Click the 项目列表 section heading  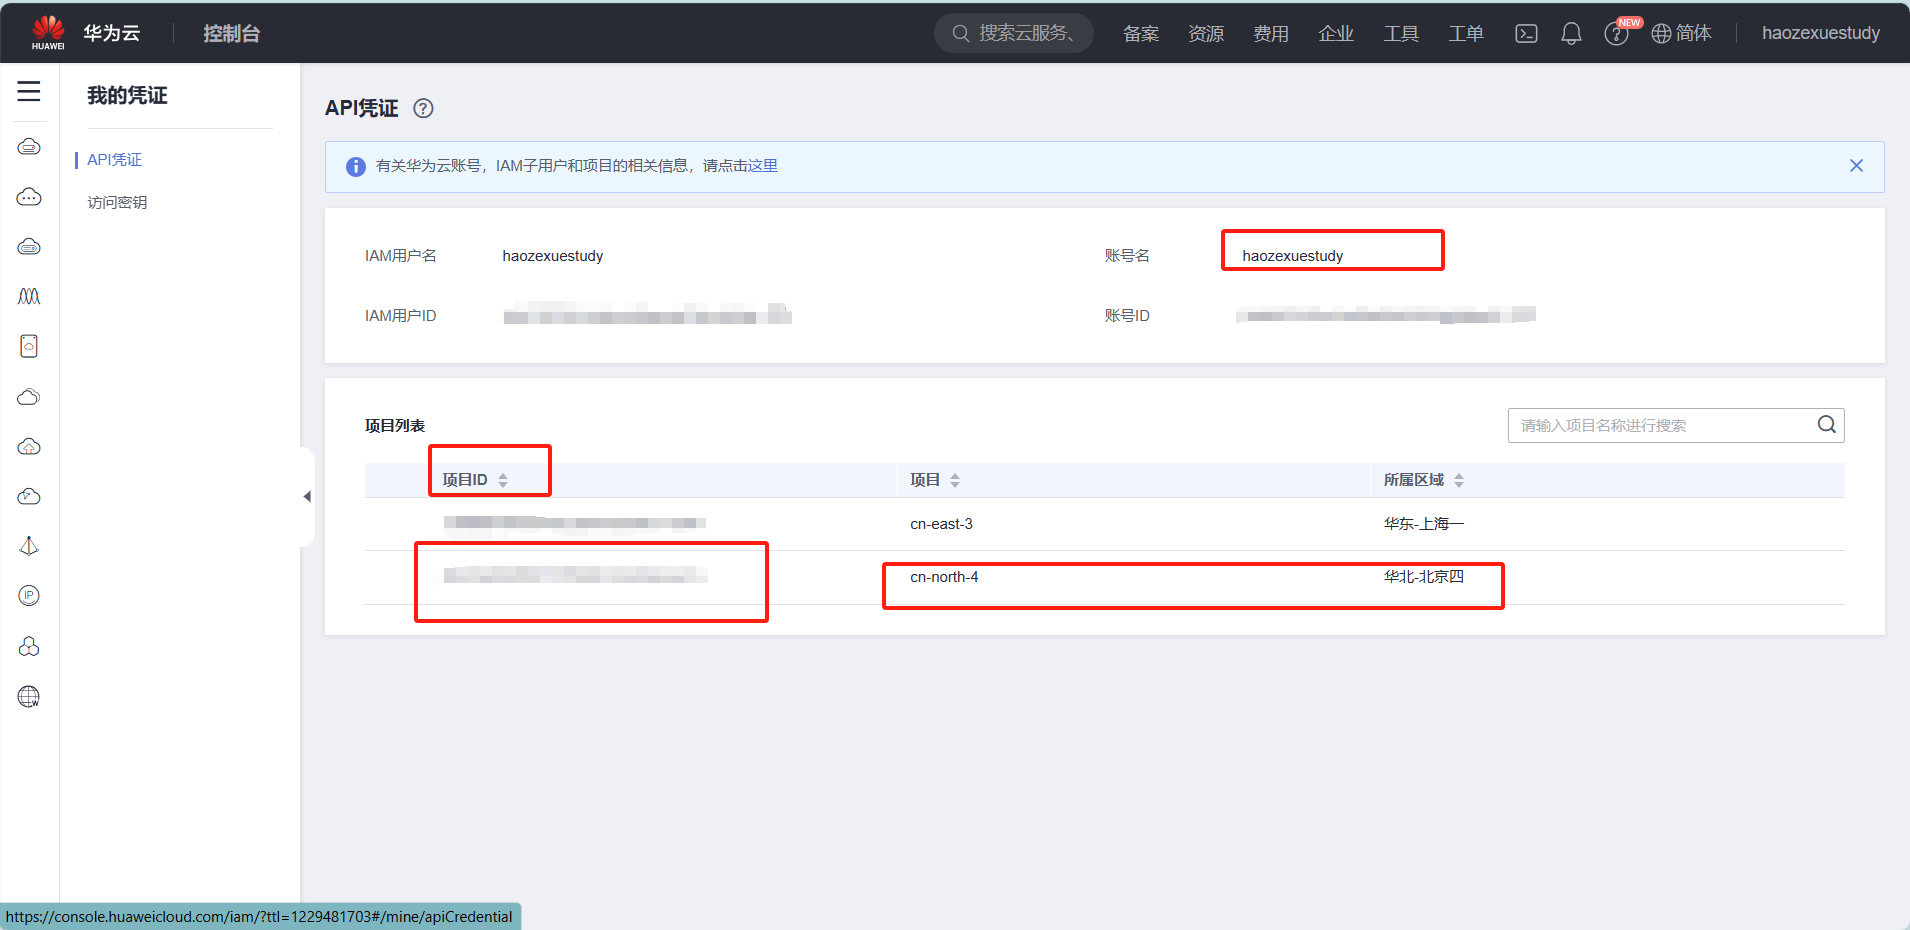tap(395, 426)
